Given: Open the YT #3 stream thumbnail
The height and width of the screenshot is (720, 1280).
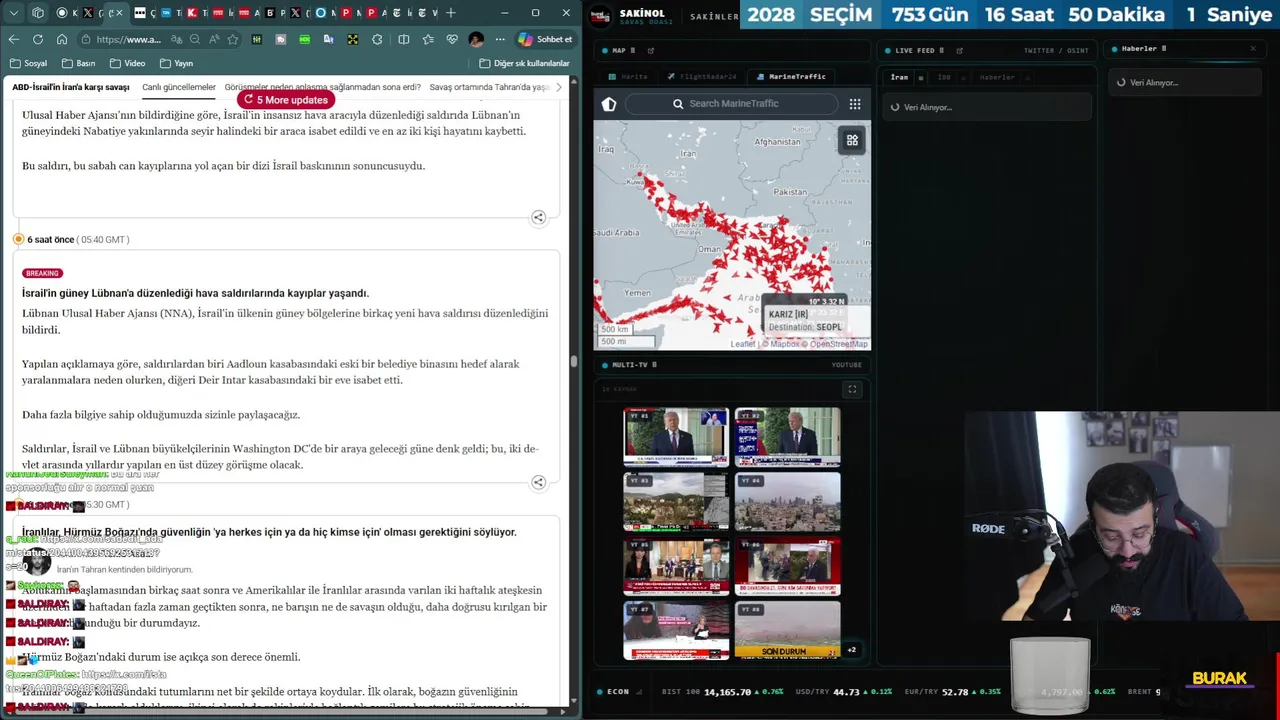Looking at the screenshot, I should click(676, 502).
